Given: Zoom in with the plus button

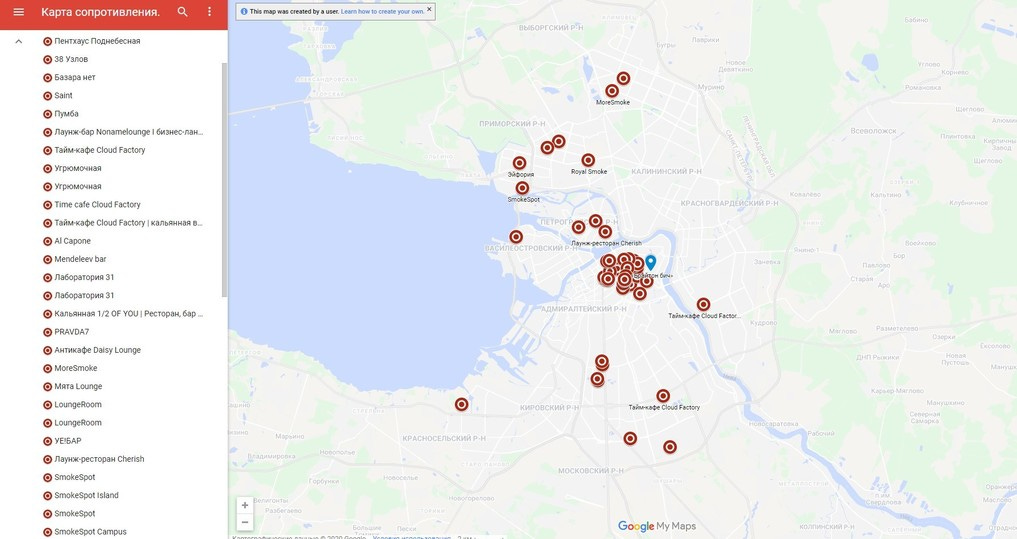Looking at the screenshot, I should [x=245, y=505].
